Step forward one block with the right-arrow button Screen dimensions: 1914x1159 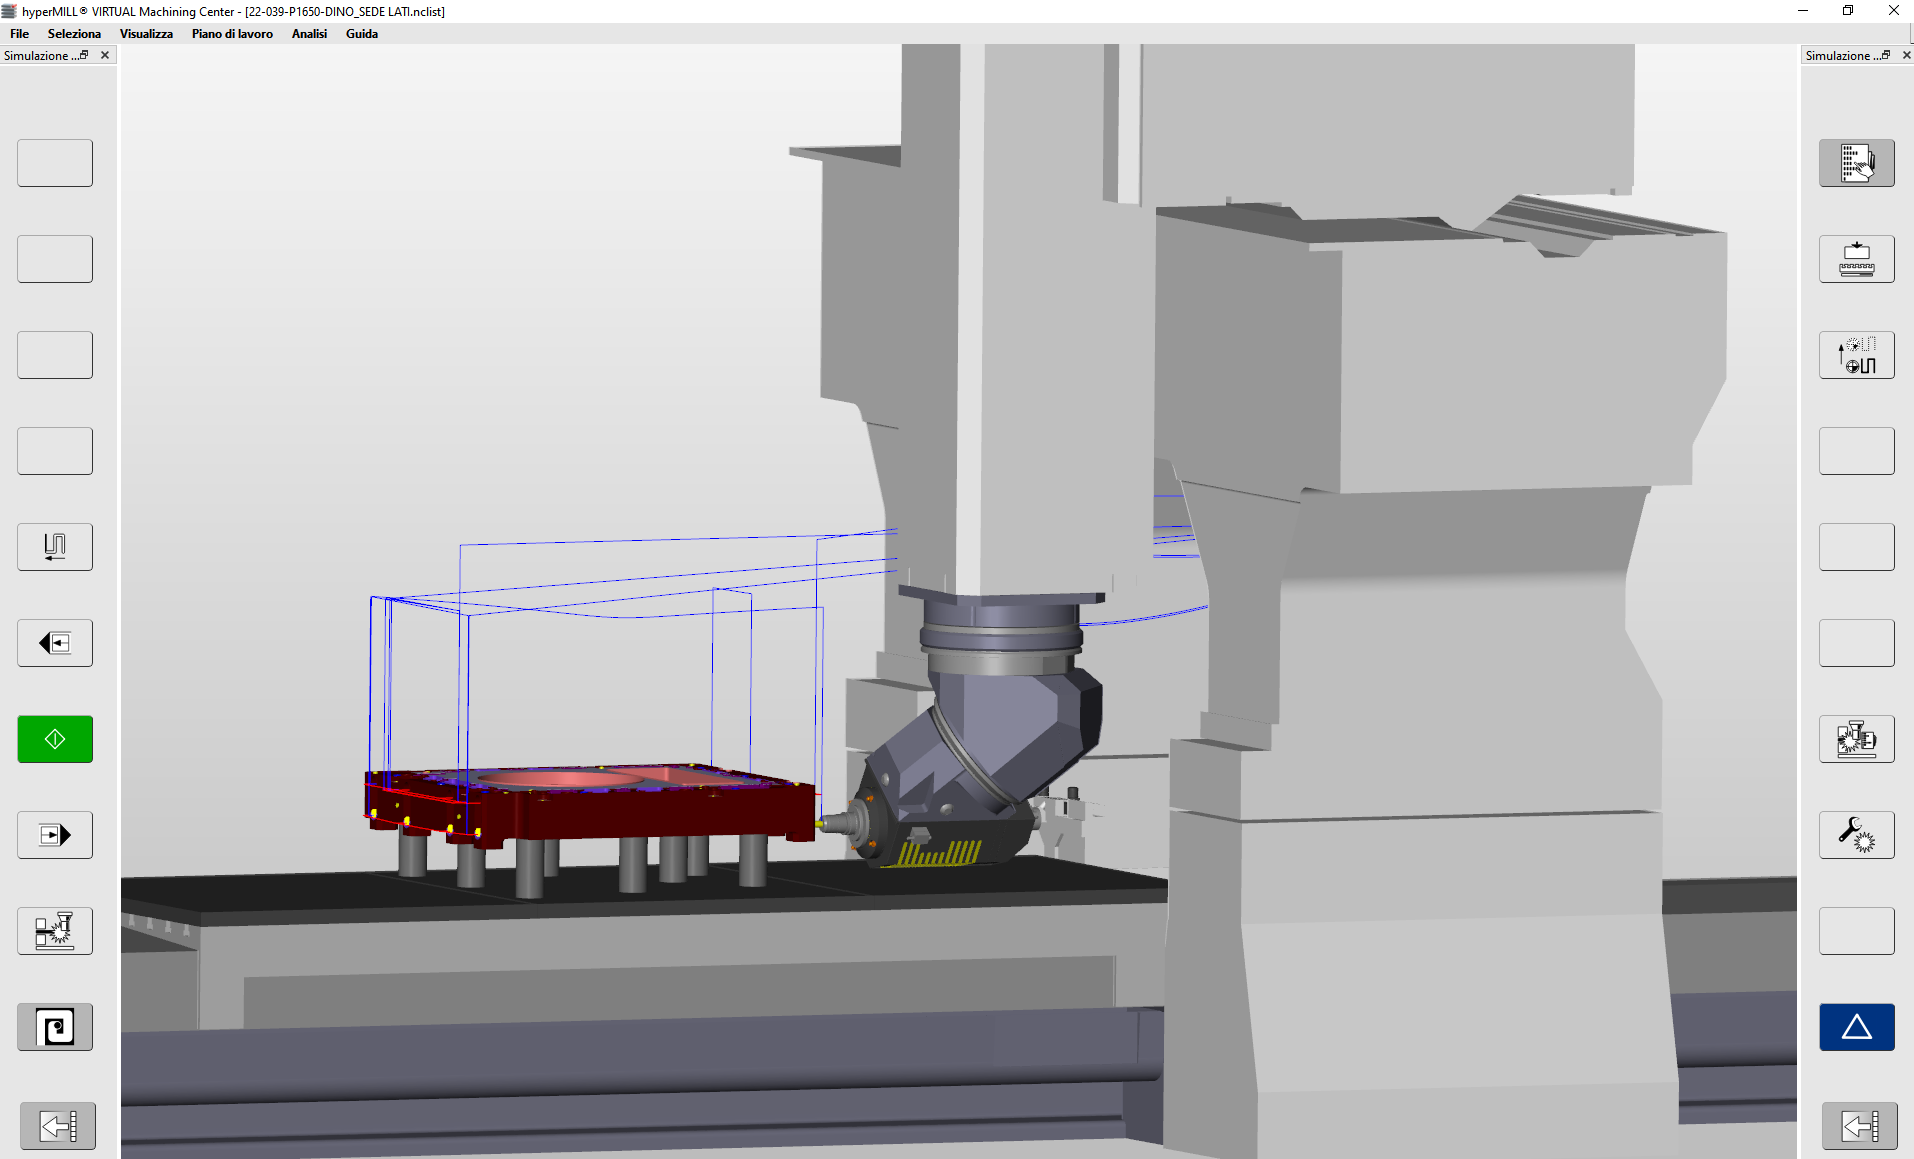[55, 835]
